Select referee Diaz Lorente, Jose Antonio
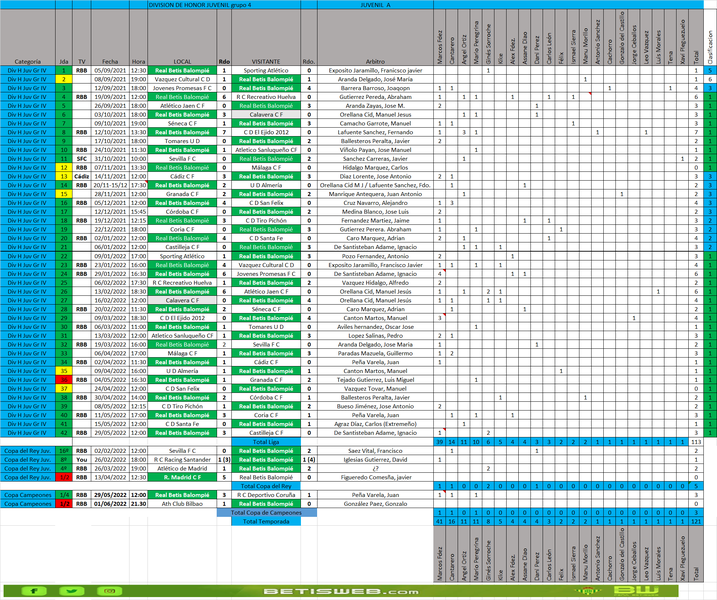This screenshot has width=717, height=600. point(375,177)
